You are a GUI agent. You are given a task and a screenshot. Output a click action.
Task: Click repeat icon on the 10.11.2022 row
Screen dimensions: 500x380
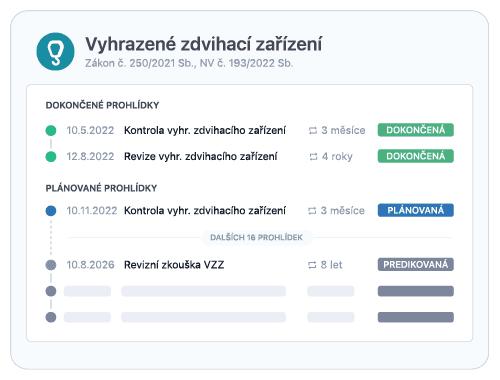tap(312, 211)
